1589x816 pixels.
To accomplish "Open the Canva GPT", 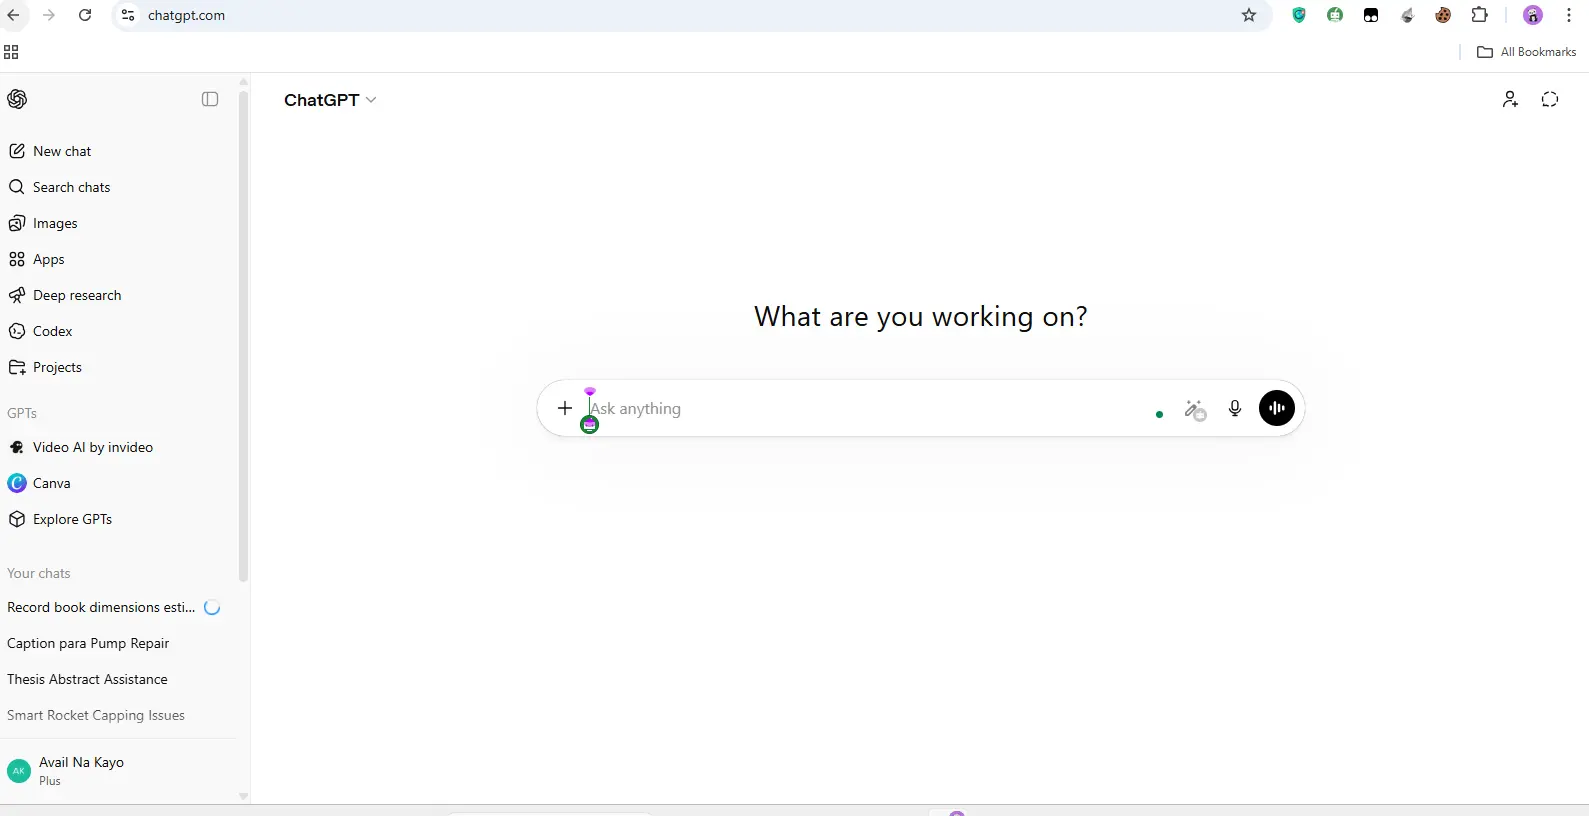I will click(40, 483).
